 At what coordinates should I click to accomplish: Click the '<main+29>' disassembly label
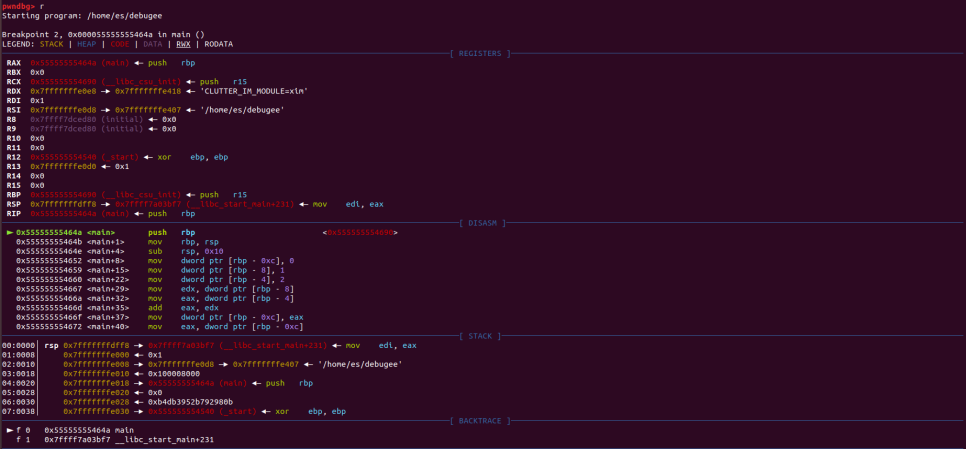pyautogui.click(x=108, y=289)
